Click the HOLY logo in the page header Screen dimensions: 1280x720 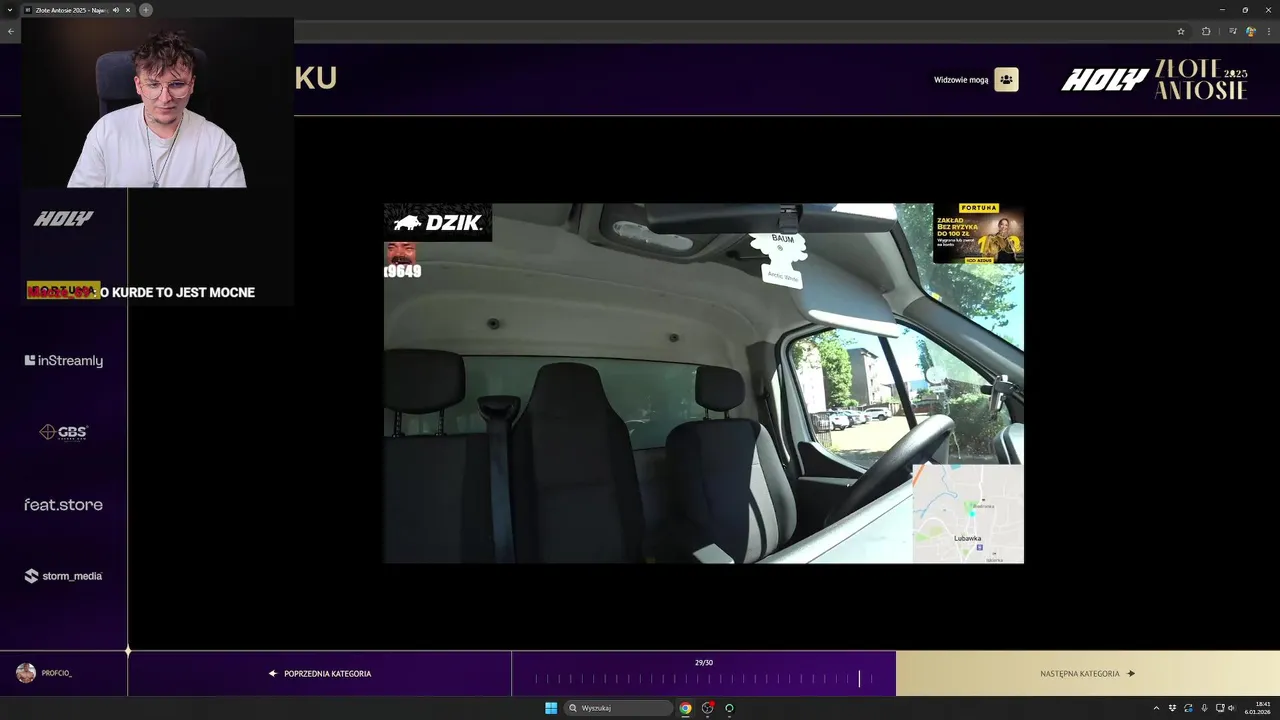pyautogui.click(x=1104, y=80)
